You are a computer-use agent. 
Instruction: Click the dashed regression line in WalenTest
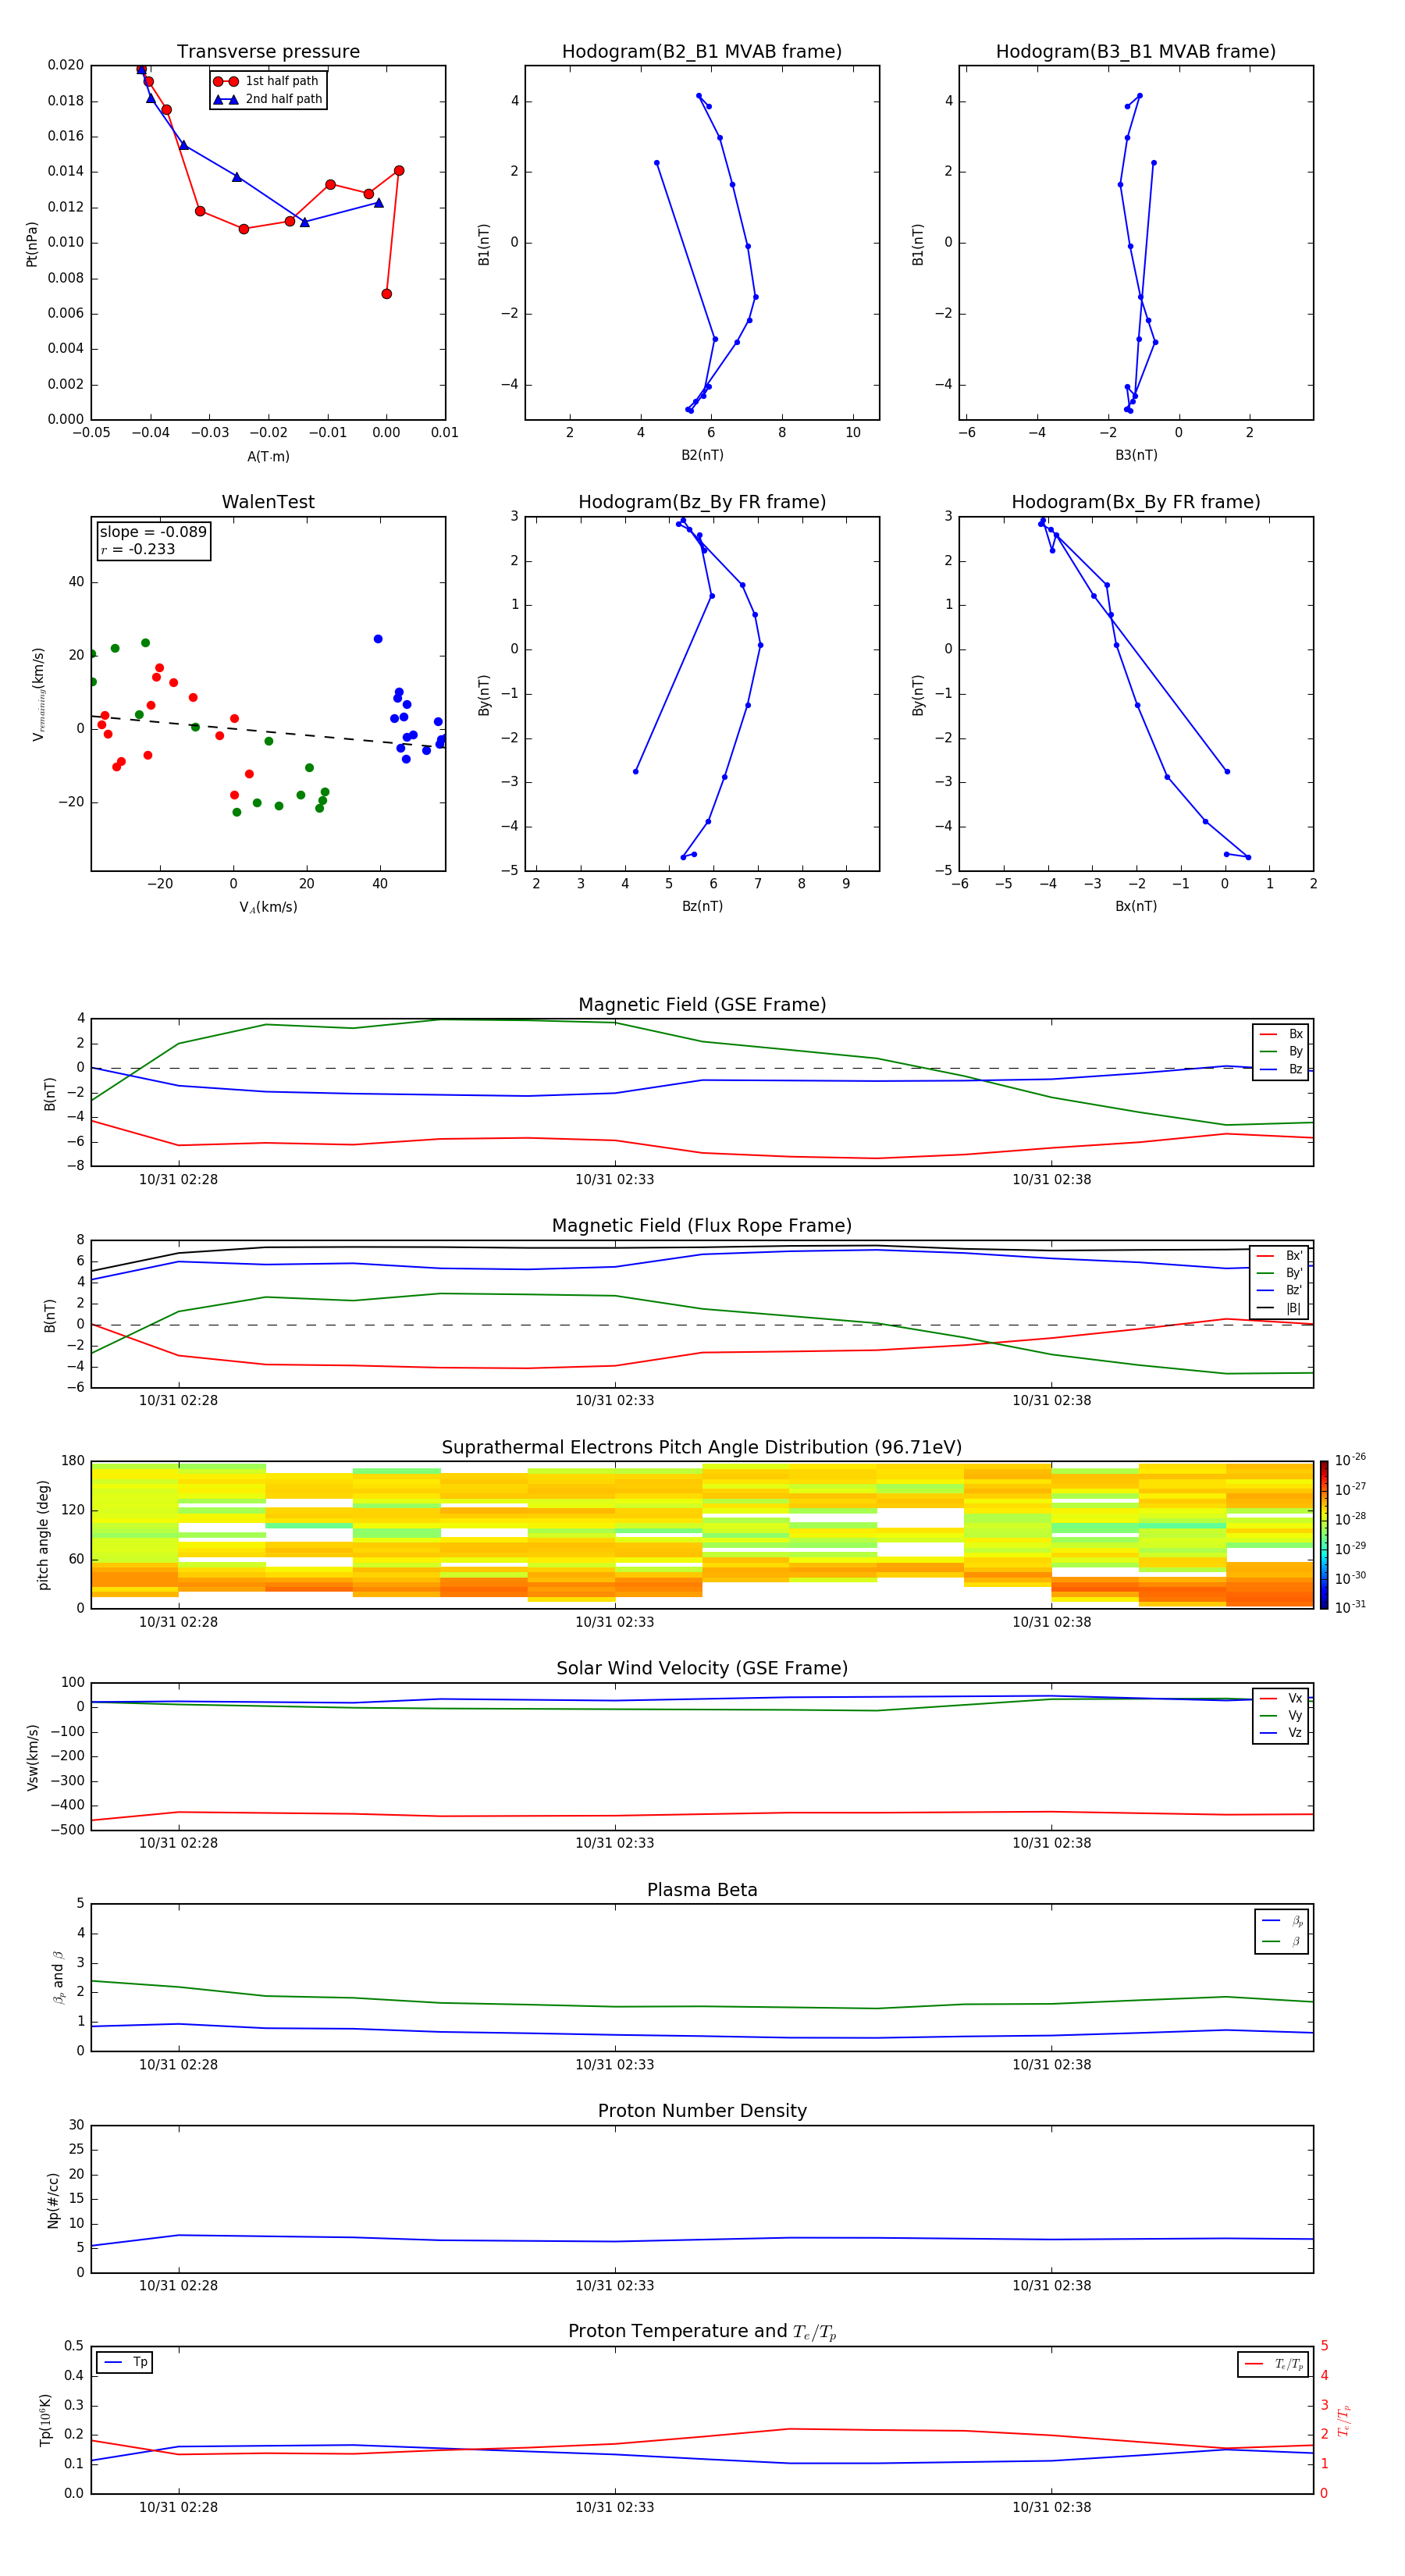[x=268, y=731]
